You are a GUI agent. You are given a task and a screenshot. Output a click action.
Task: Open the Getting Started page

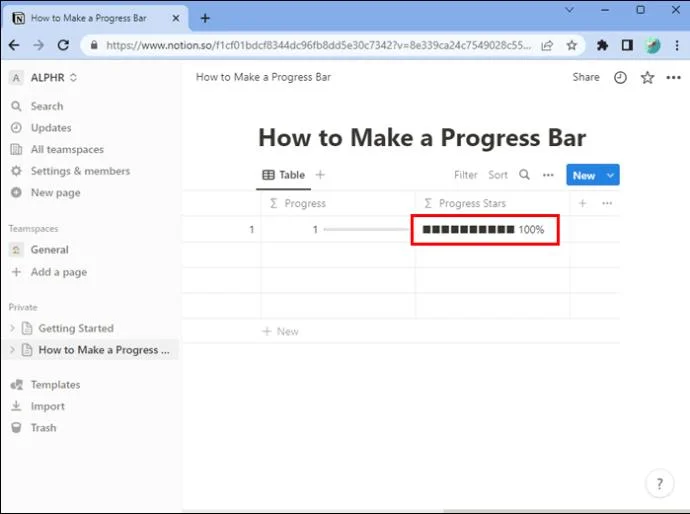coord(76,328)
